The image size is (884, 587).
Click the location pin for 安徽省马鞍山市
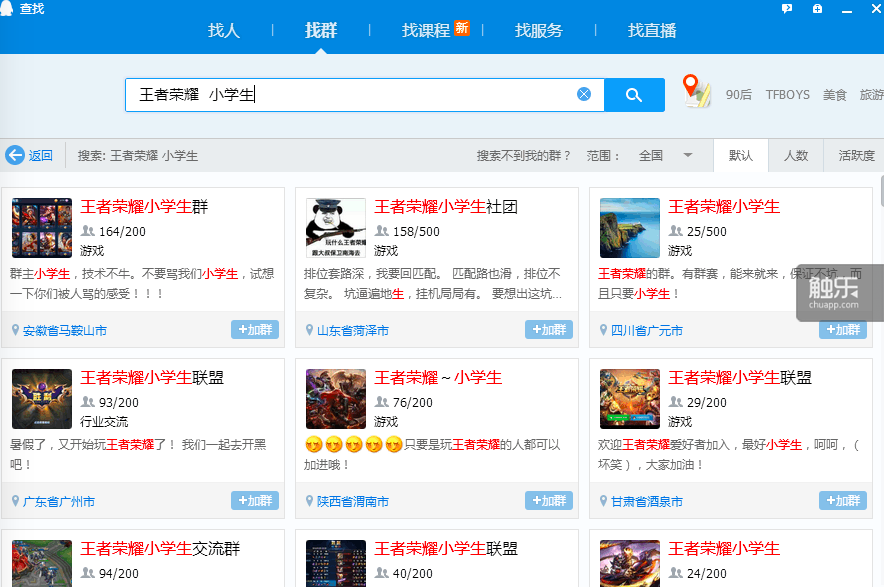point(16,330)
